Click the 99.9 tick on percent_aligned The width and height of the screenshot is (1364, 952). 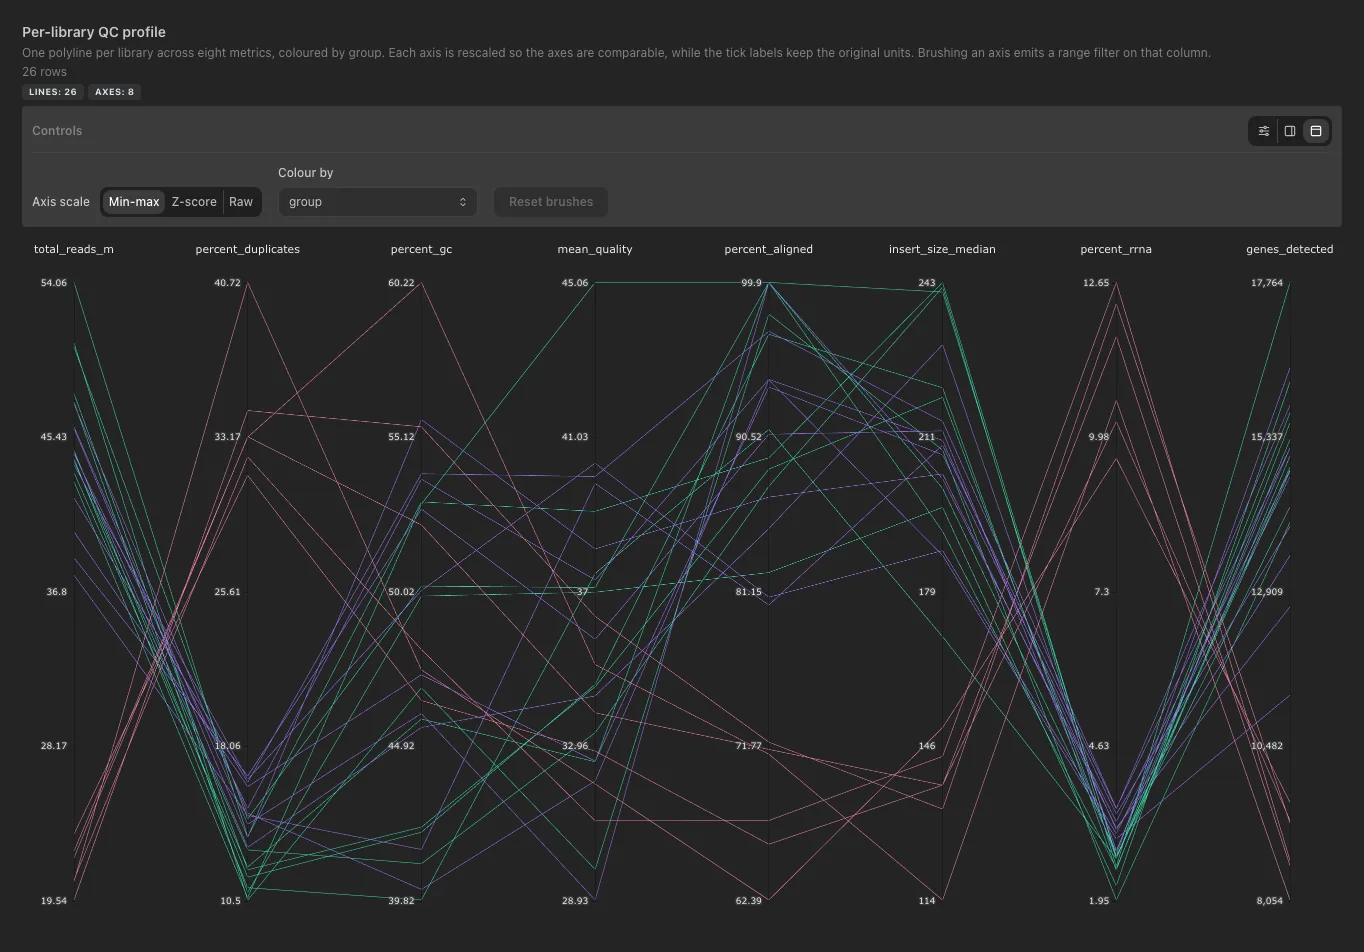coord(751,283)
